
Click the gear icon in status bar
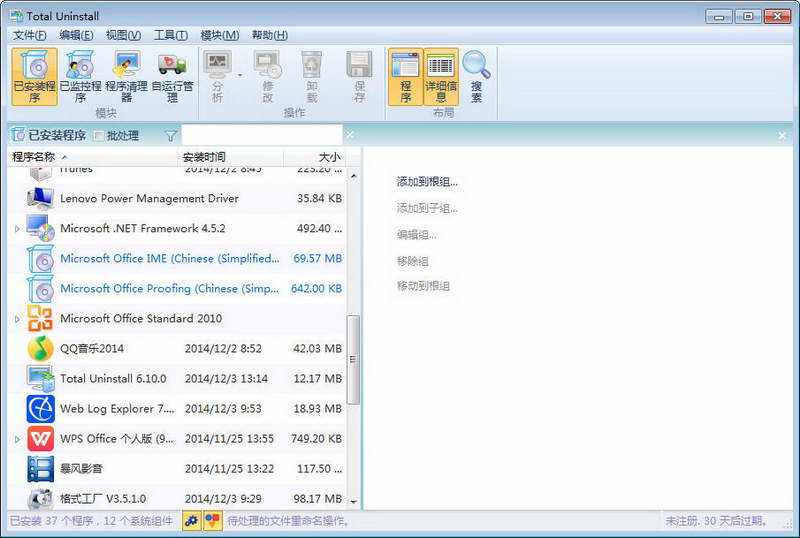191,521
